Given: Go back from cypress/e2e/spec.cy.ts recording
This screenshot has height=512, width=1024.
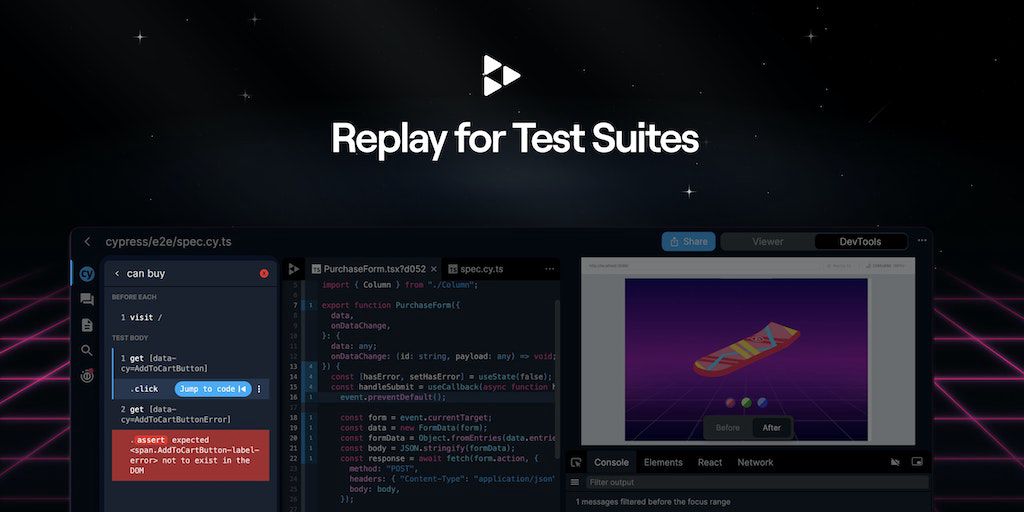Looking at the screenshot, I should click(x=88, y=242).
